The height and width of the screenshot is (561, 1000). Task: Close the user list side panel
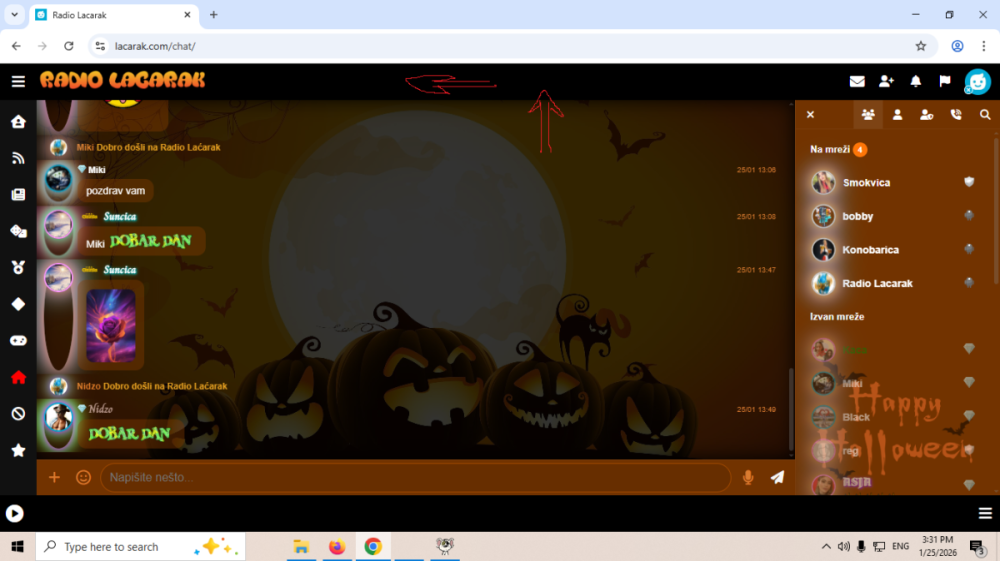(810, 115)
